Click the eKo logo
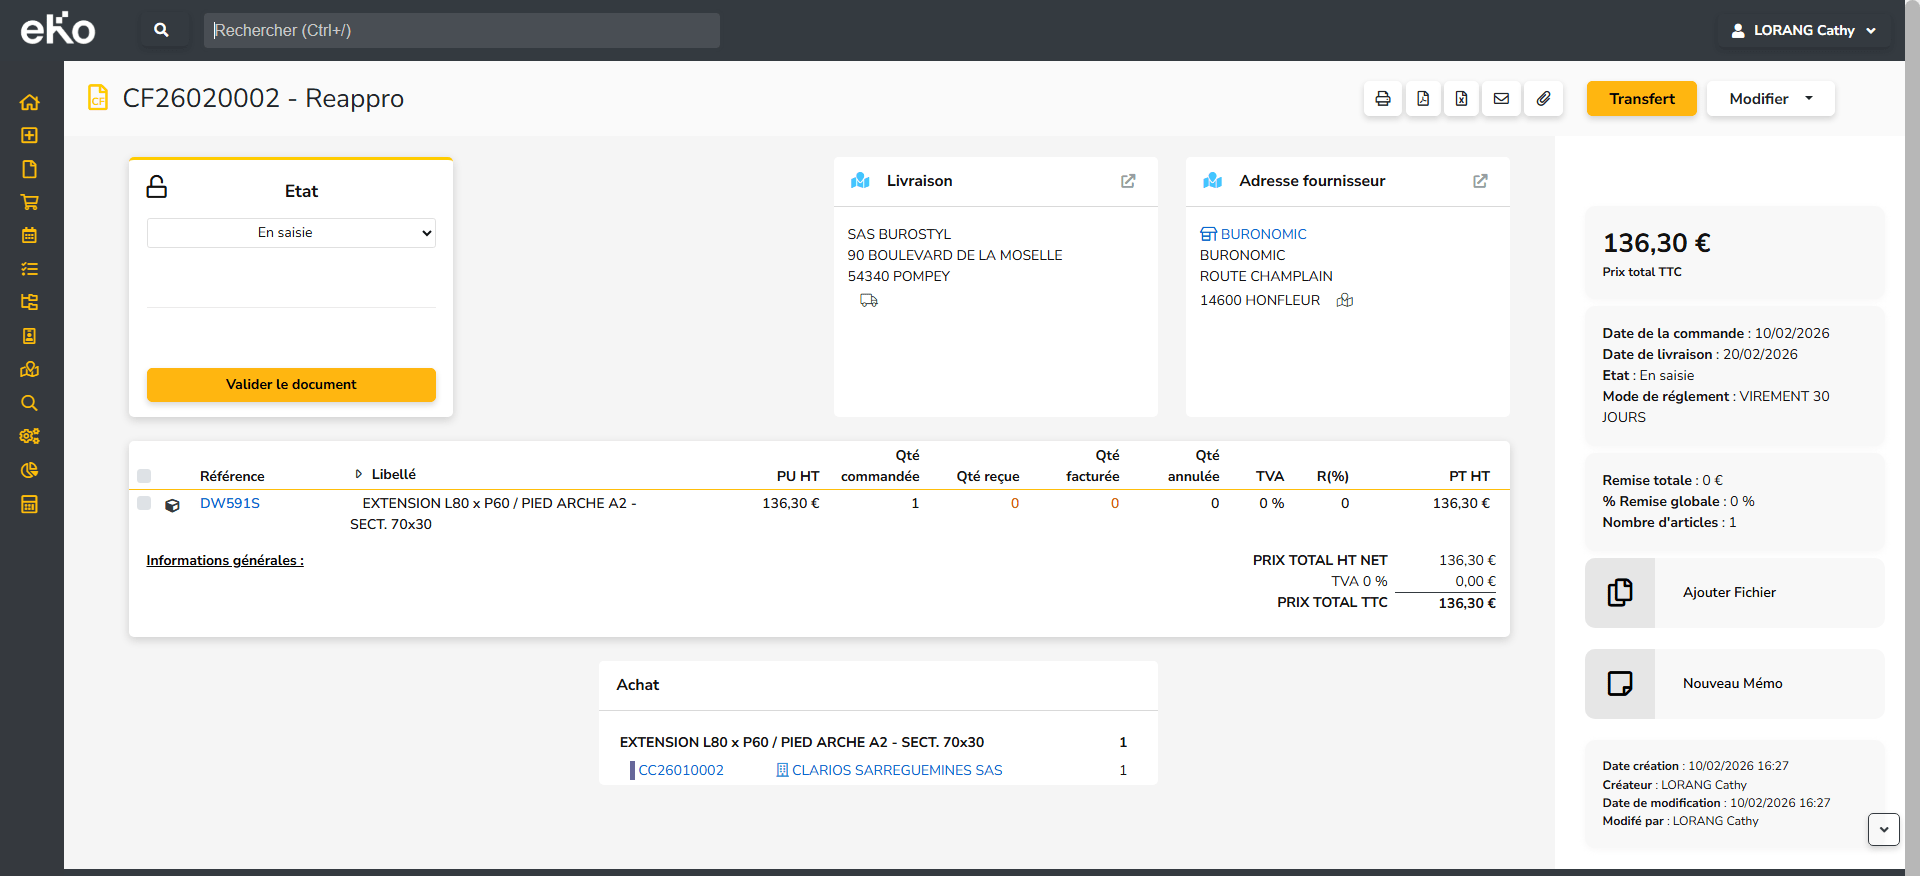Screen dimensions: 1920x876 58,29
